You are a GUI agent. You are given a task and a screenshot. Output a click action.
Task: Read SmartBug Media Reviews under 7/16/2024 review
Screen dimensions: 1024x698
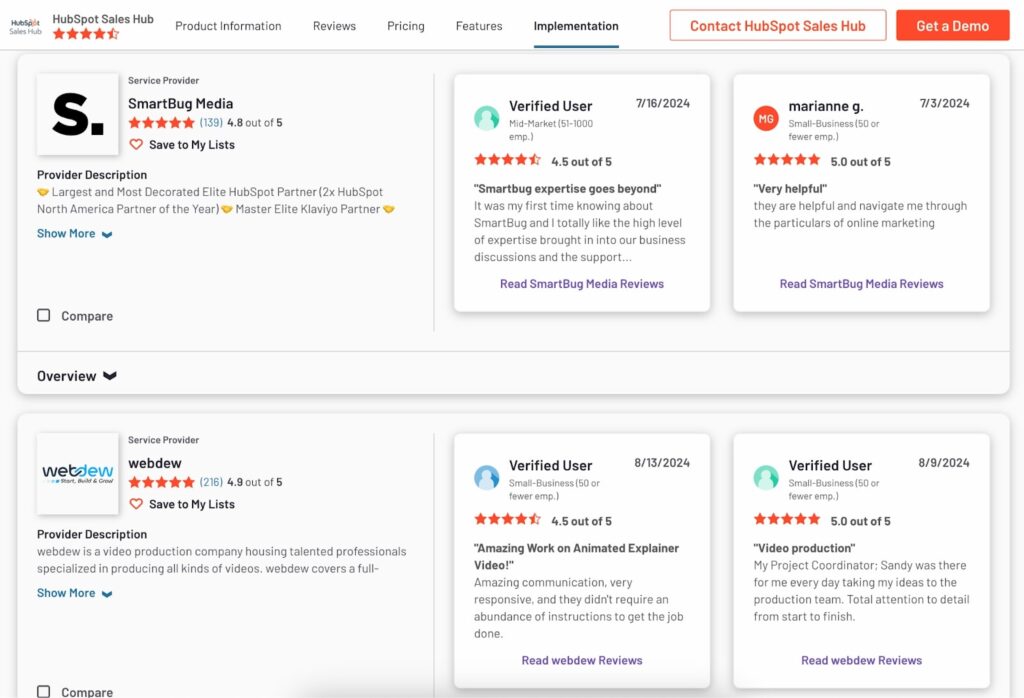pos(582,284)
